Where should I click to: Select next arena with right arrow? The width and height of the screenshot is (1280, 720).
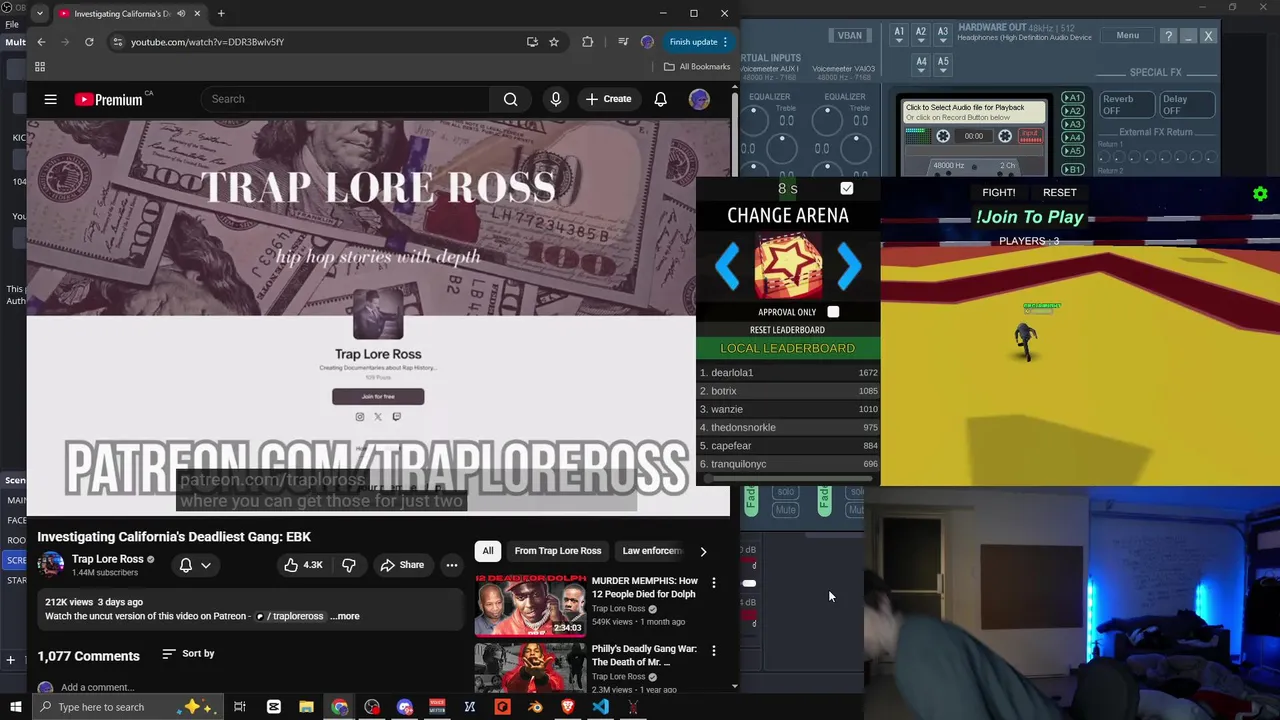pyautogui.click(x=849, y=266)
